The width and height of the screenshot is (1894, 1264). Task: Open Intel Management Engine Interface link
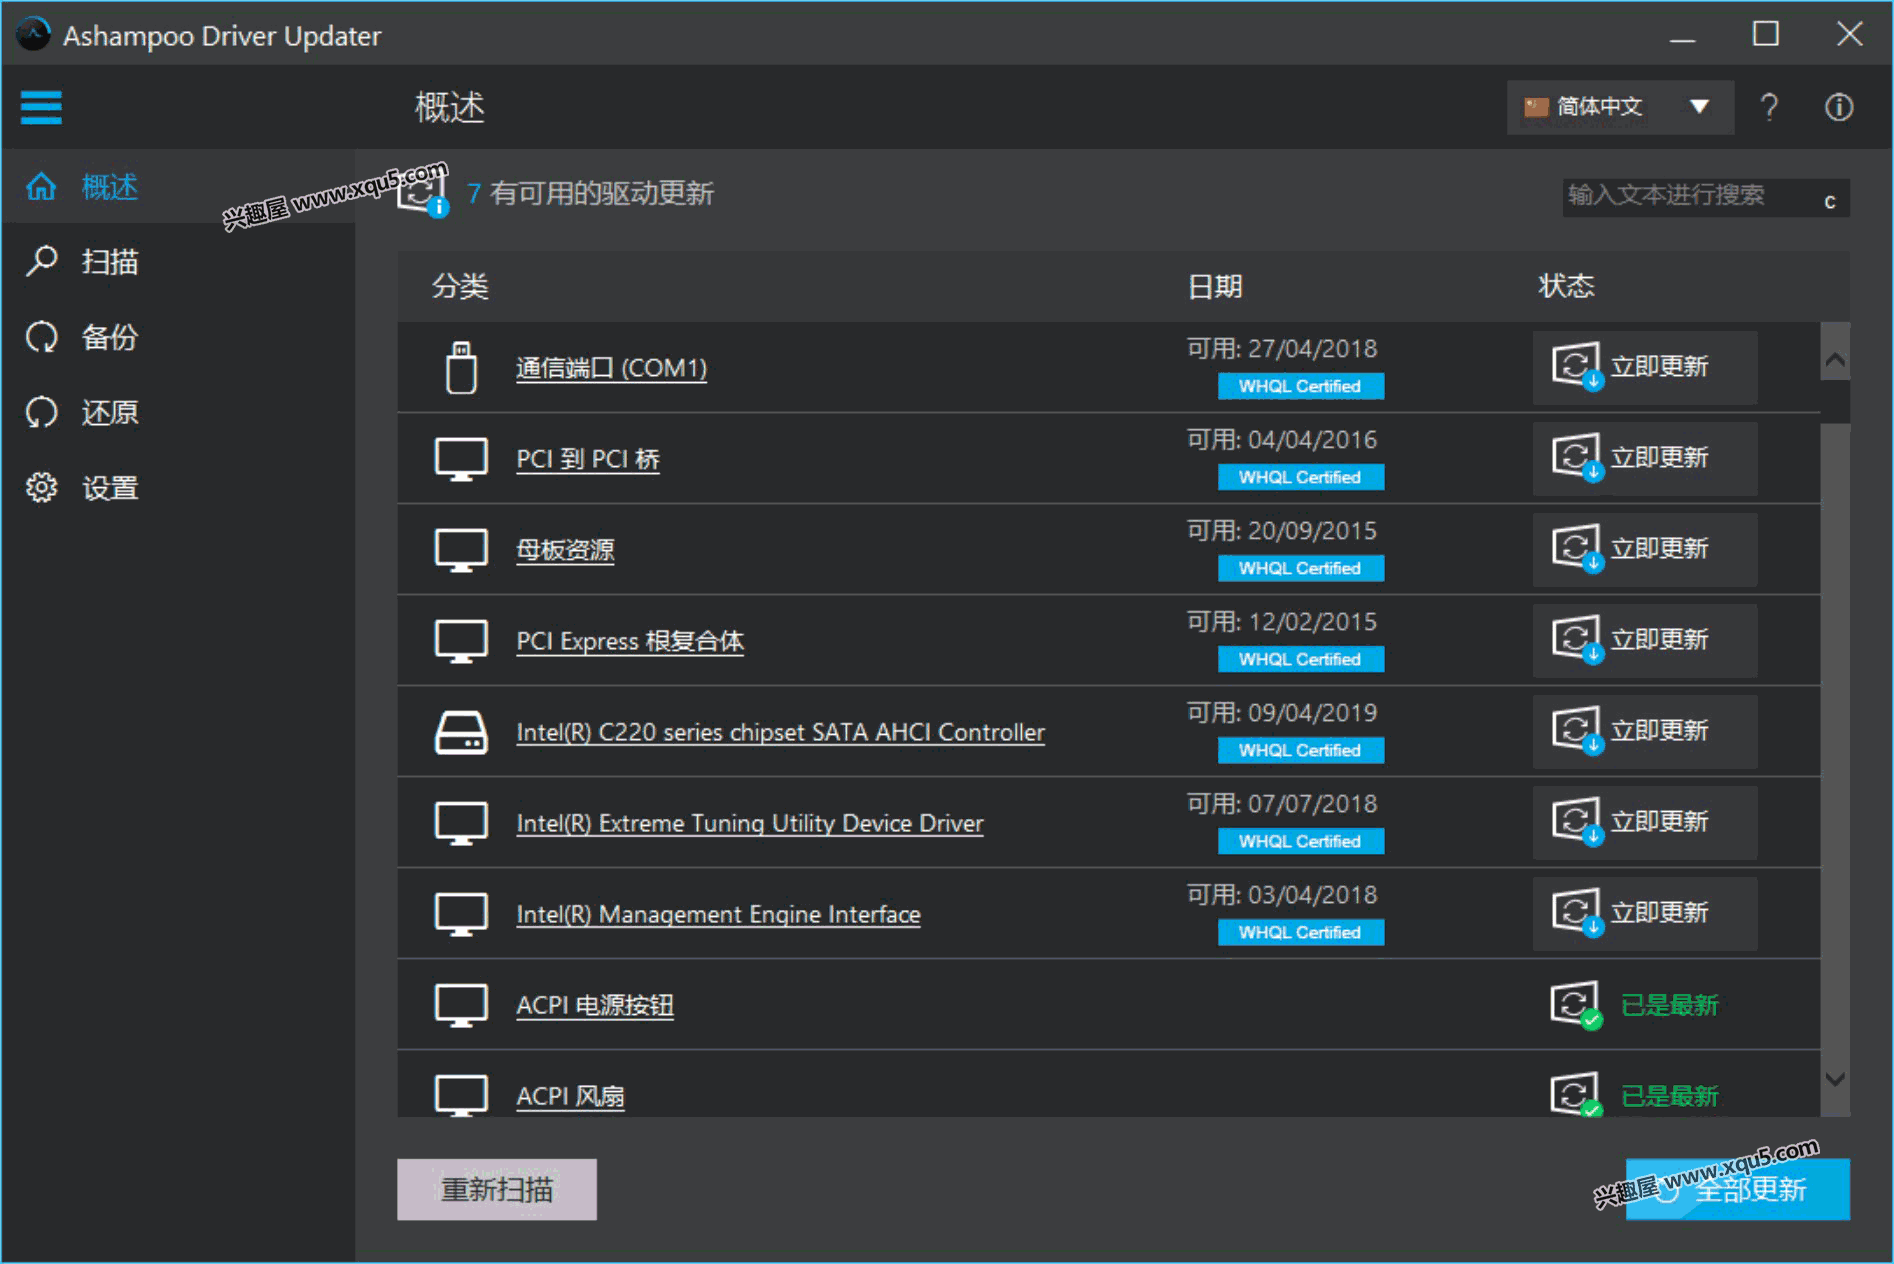tap(718, 914)
